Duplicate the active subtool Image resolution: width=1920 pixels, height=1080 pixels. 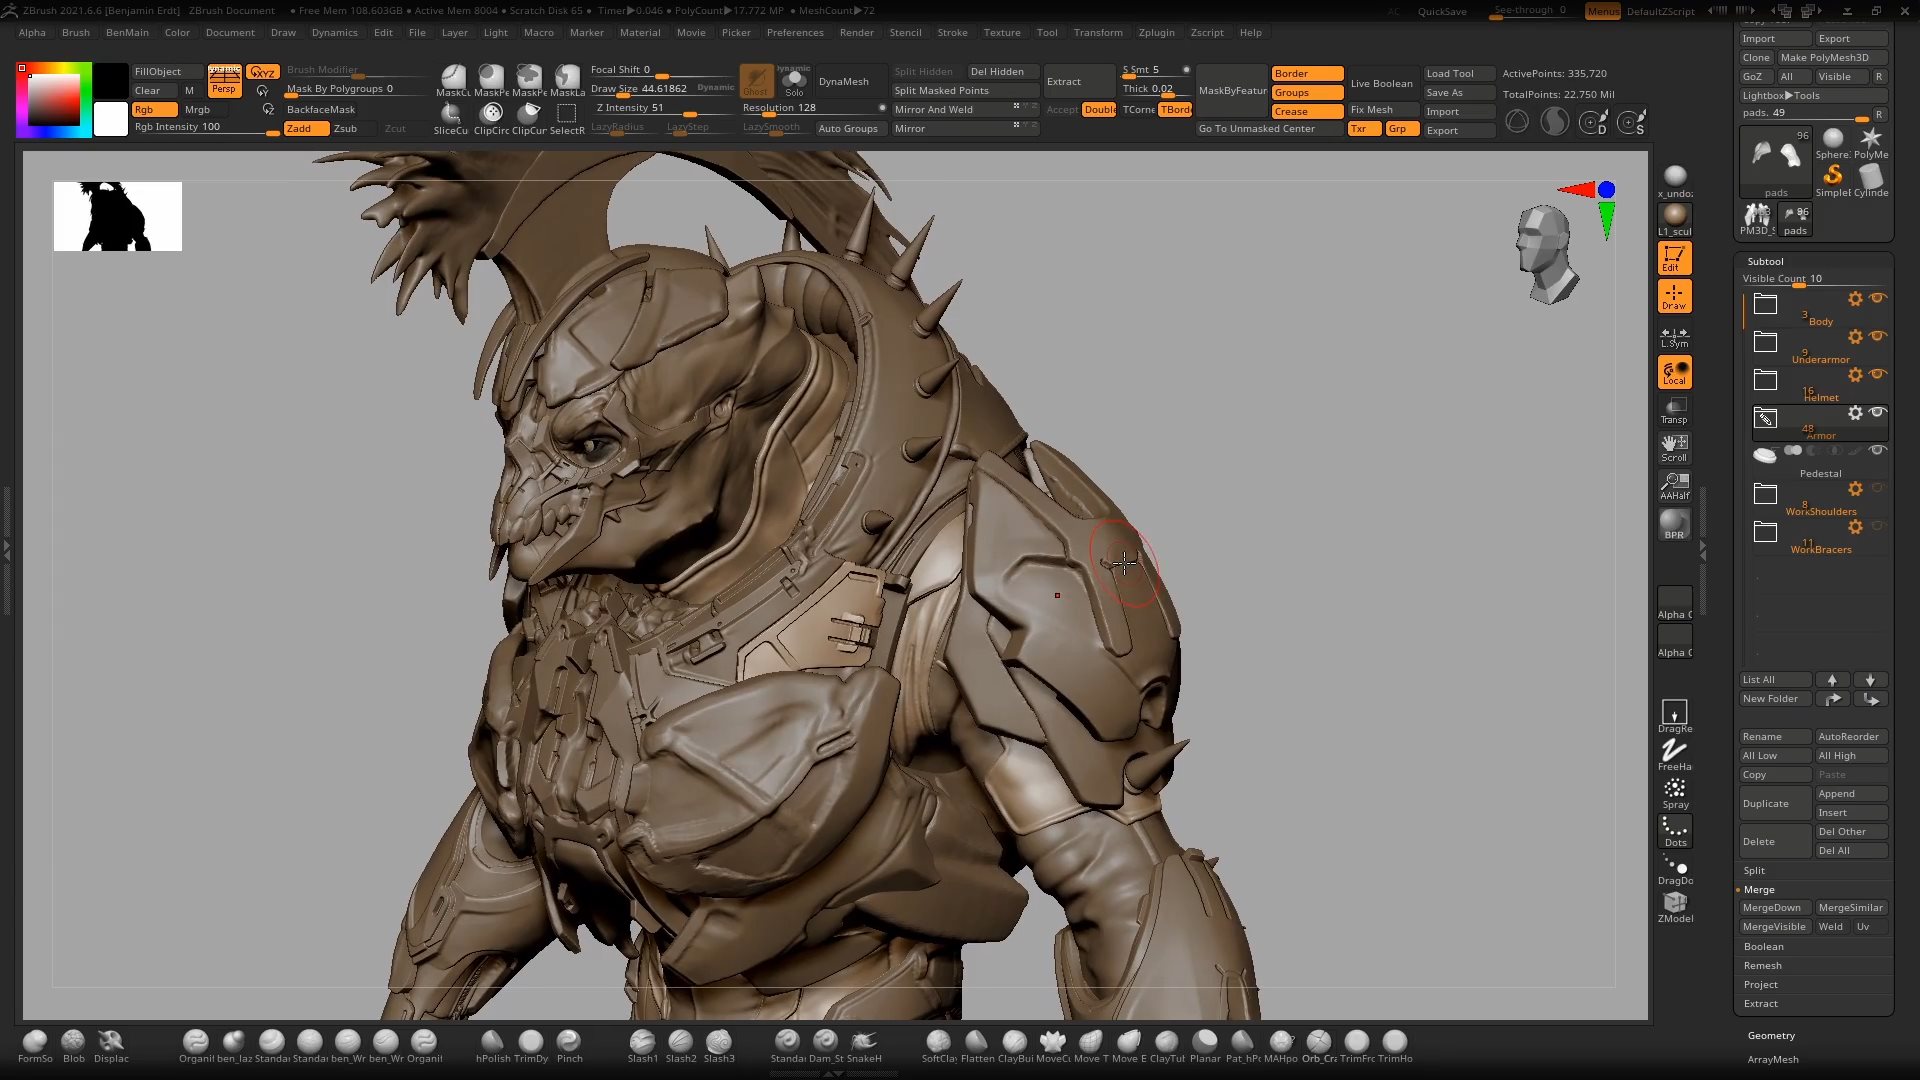(1774, 803)
